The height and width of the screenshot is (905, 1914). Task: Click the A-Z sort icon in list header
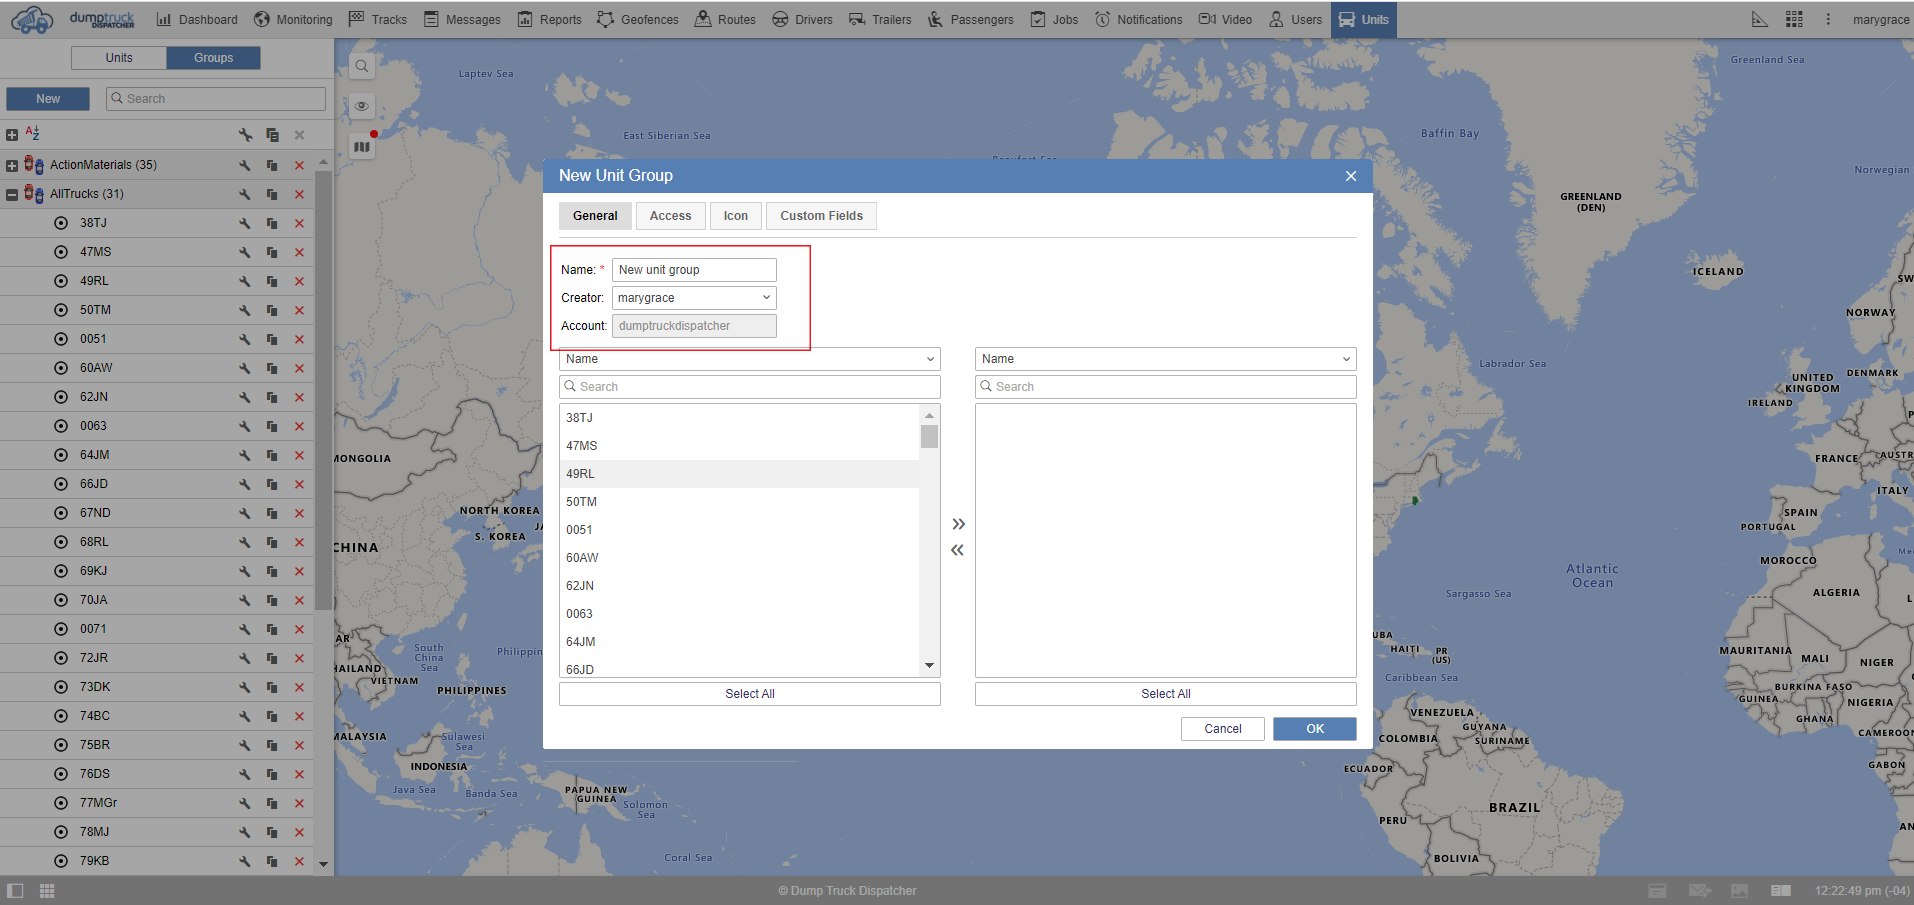32,133
